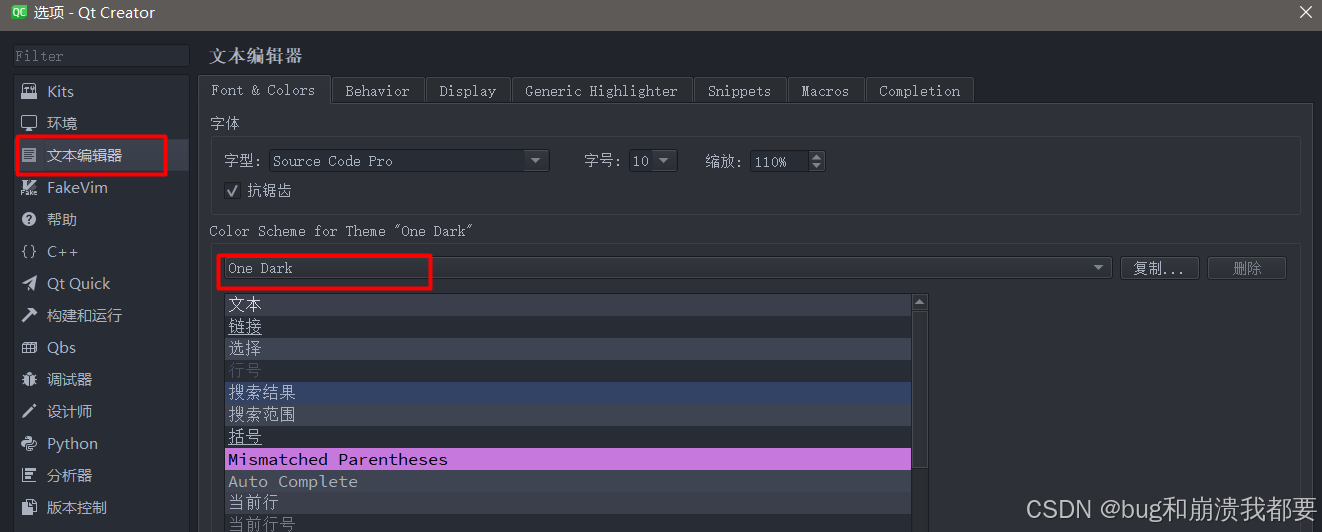Open the One Dark color scheme dropdown

point(667,268)
